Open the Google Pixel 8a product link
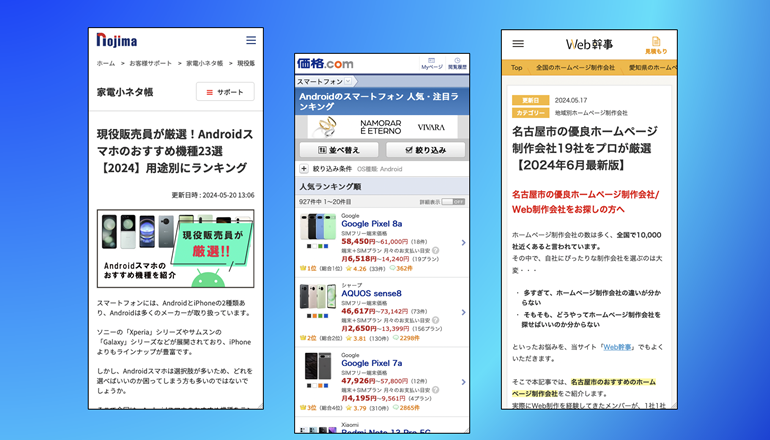This screenshot has height=440, width=770. pyautogui.click(x=372, y=223)
